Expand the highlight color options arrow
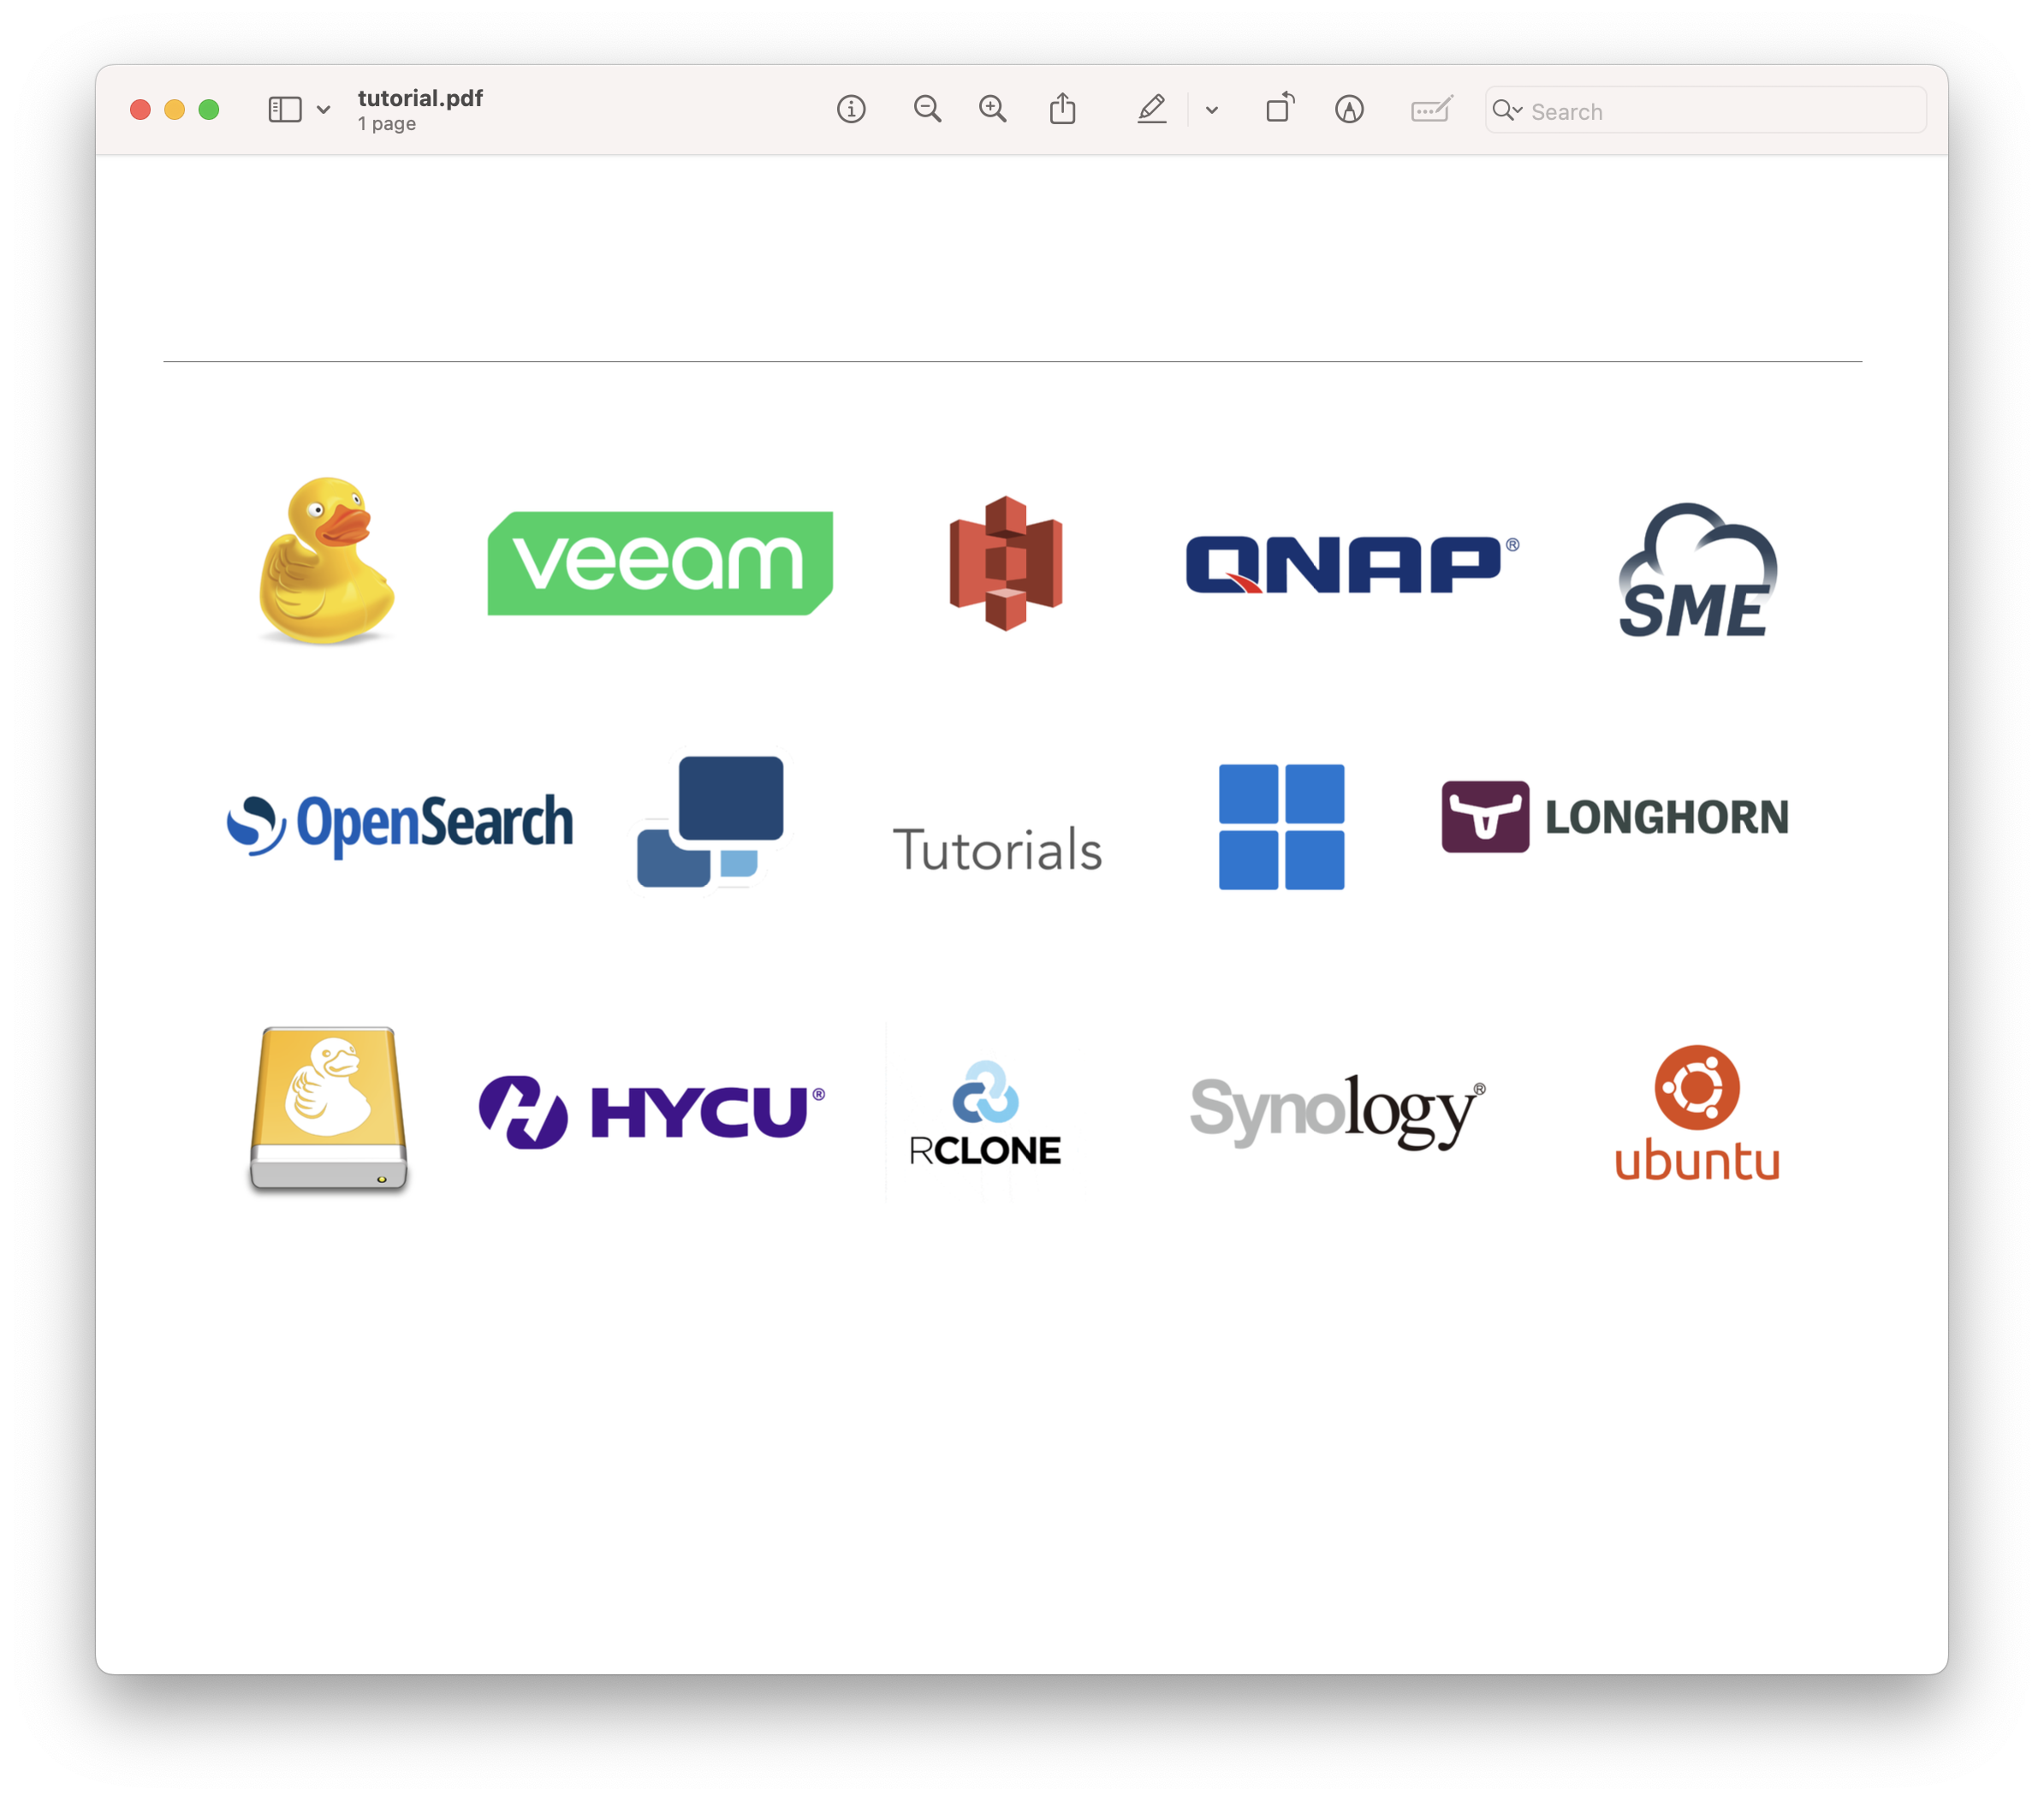 click(1211, 110)
